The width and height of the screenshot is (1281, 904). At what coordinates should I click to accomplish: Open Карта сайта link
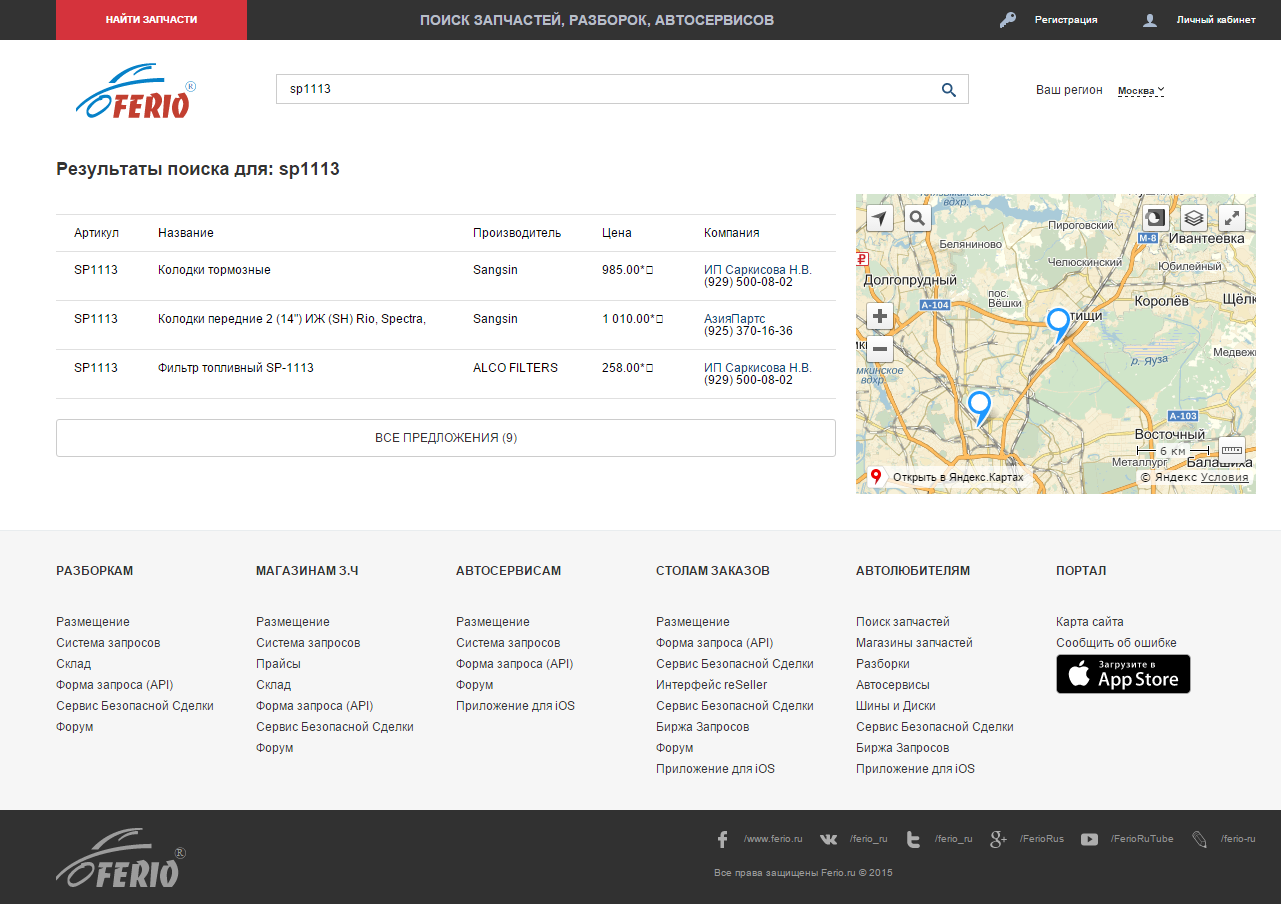pyautogui.click(x=1090, y=622)
